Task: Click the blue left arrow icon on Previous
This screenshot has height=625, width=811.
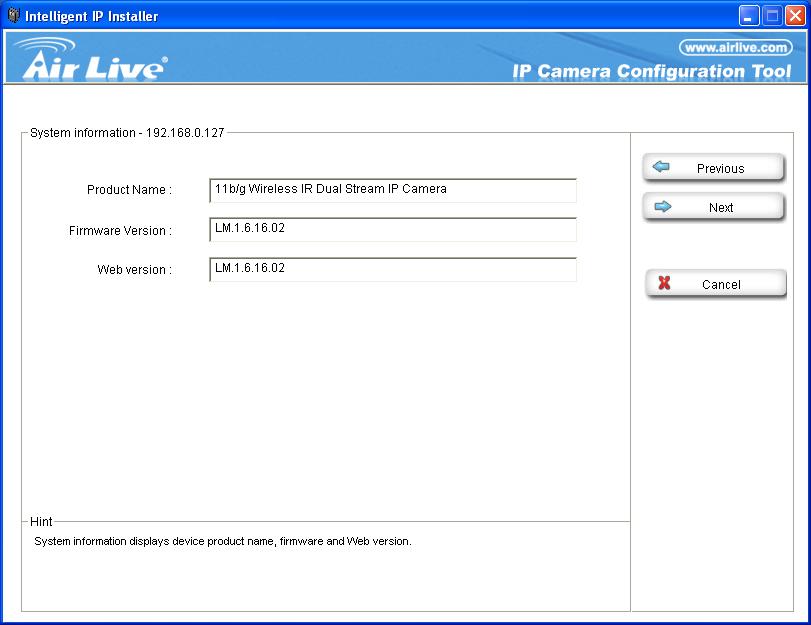Action: [x=661, y=168]
